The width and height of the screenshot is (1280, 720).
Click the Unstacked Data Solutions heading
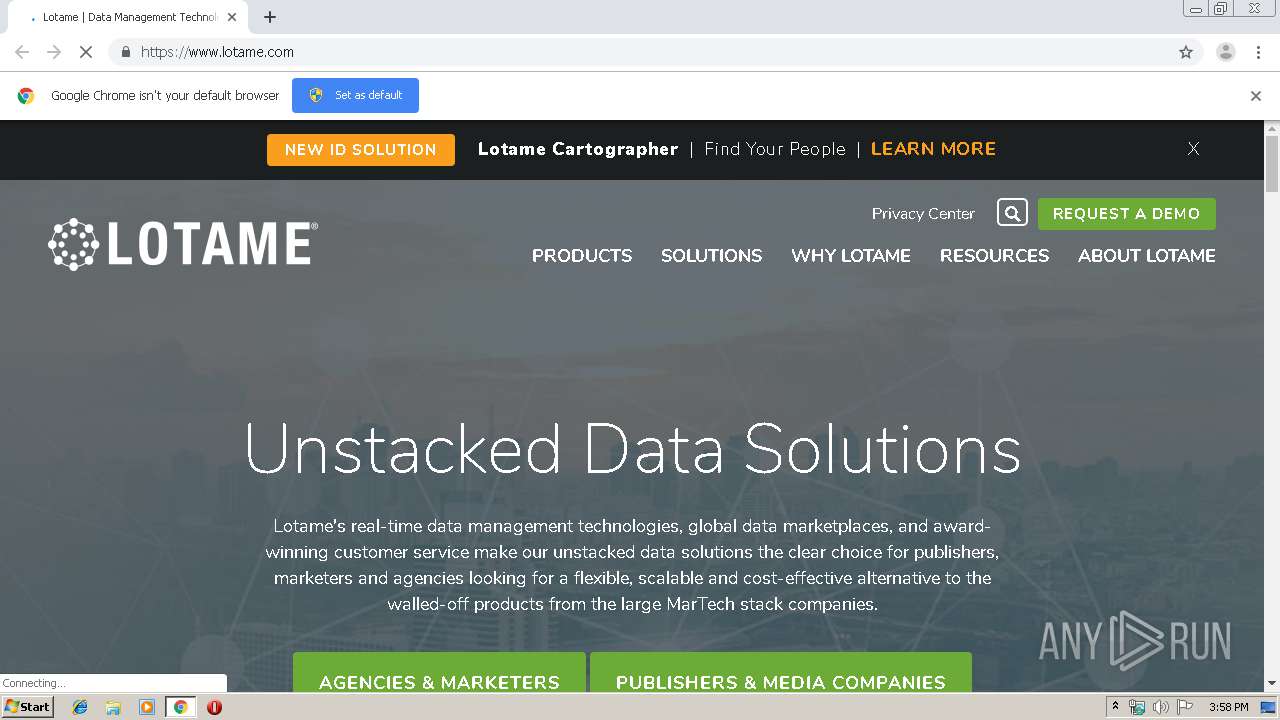click(633, 448)
